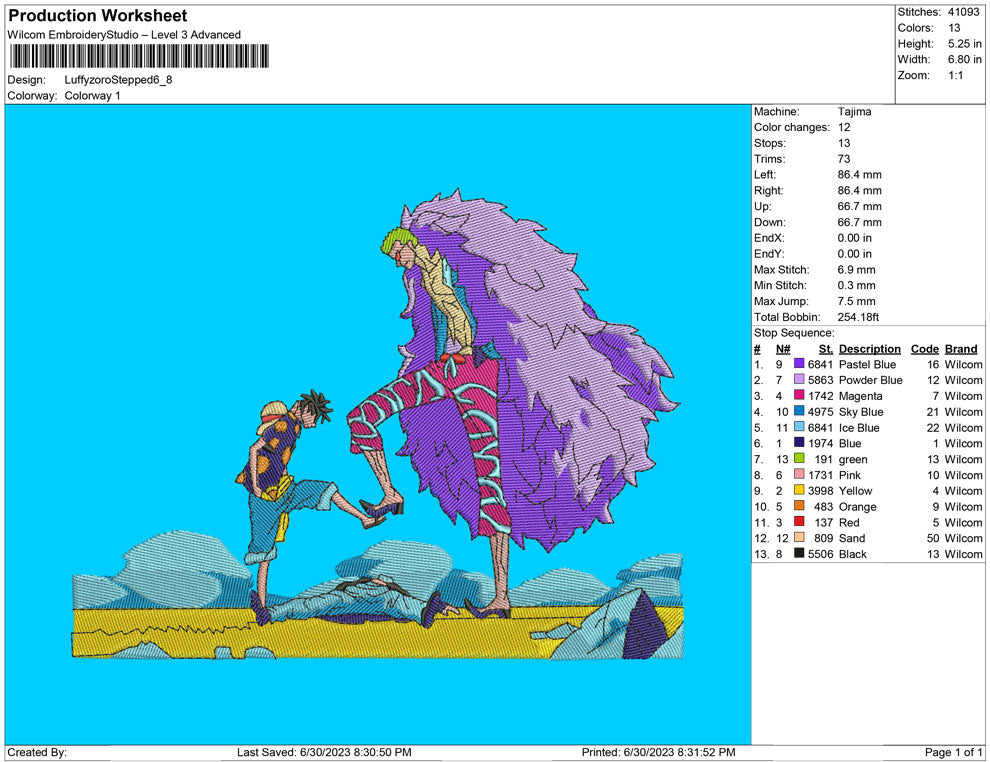990x762 pixels.
Task: Click the Description column header
Action: click(x=869, y=349)
